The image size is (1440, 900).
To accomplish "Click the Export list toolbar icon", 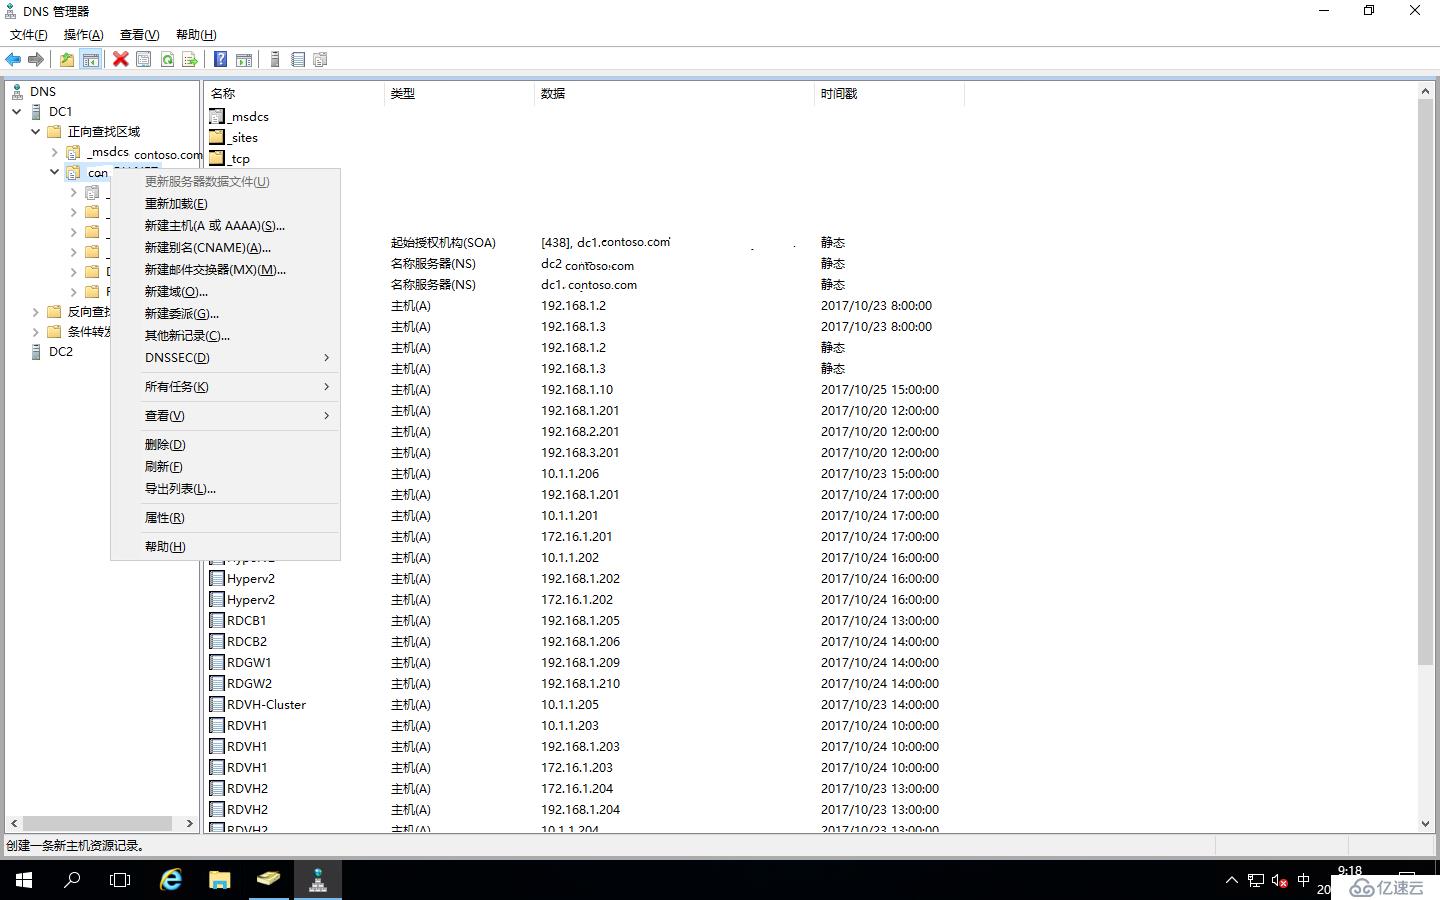I will [190, 60].
